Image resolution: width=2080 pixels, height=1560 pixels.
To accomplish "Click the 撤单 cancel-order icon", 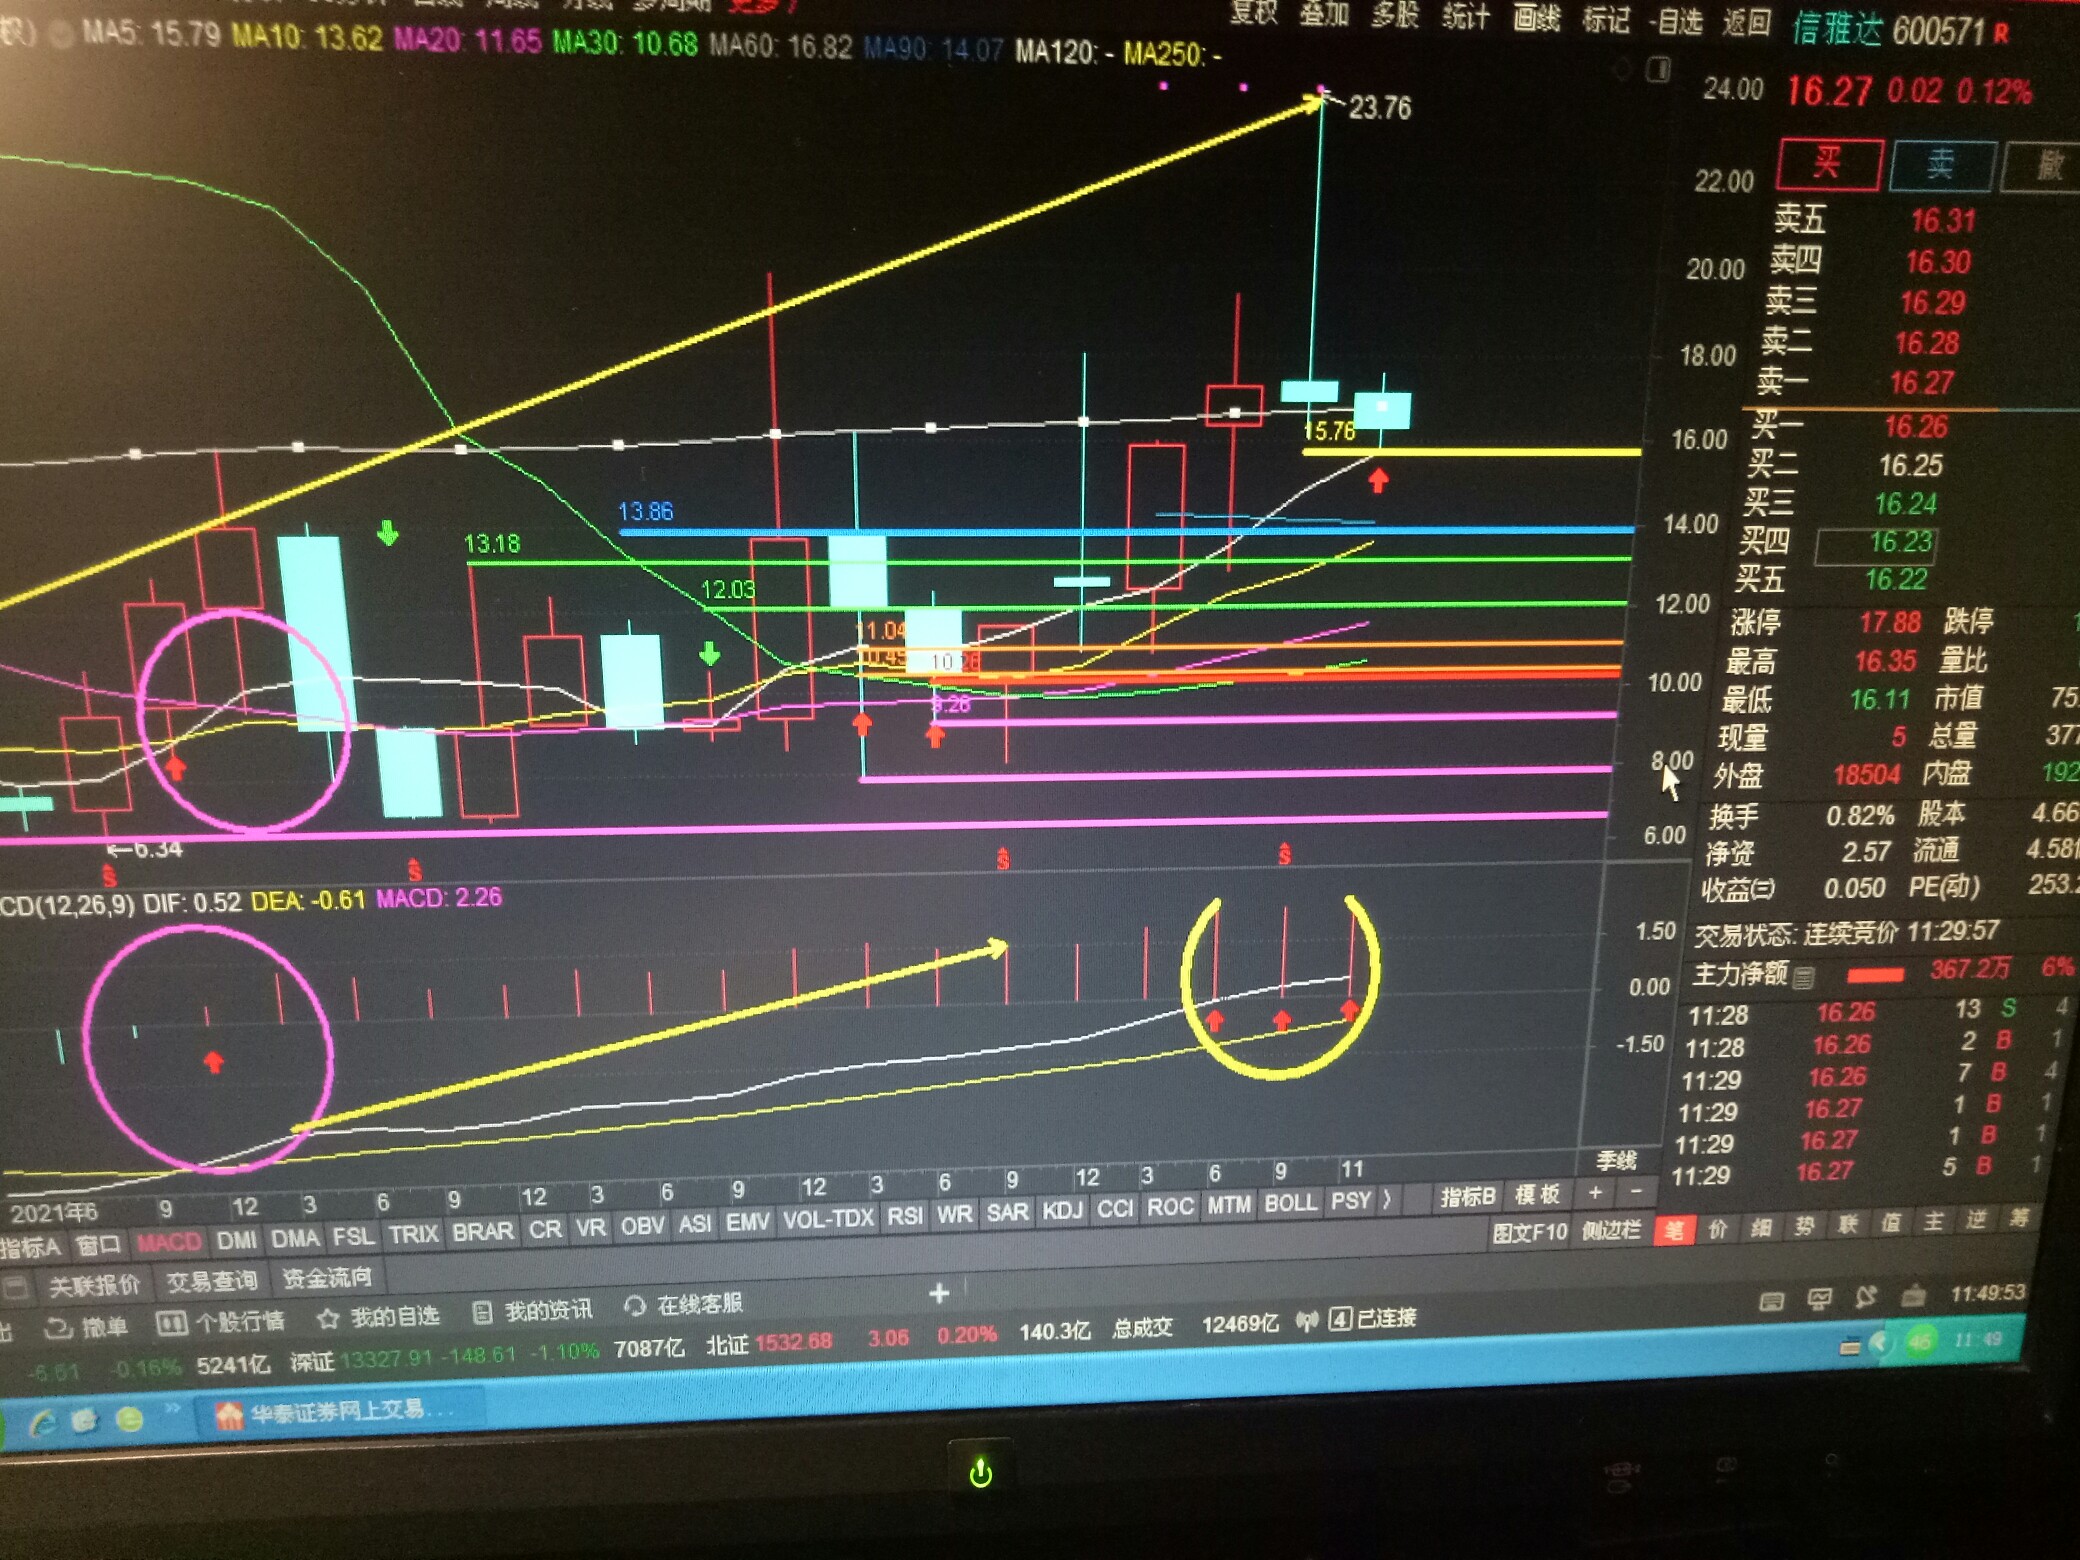I will pos(59,1327).
